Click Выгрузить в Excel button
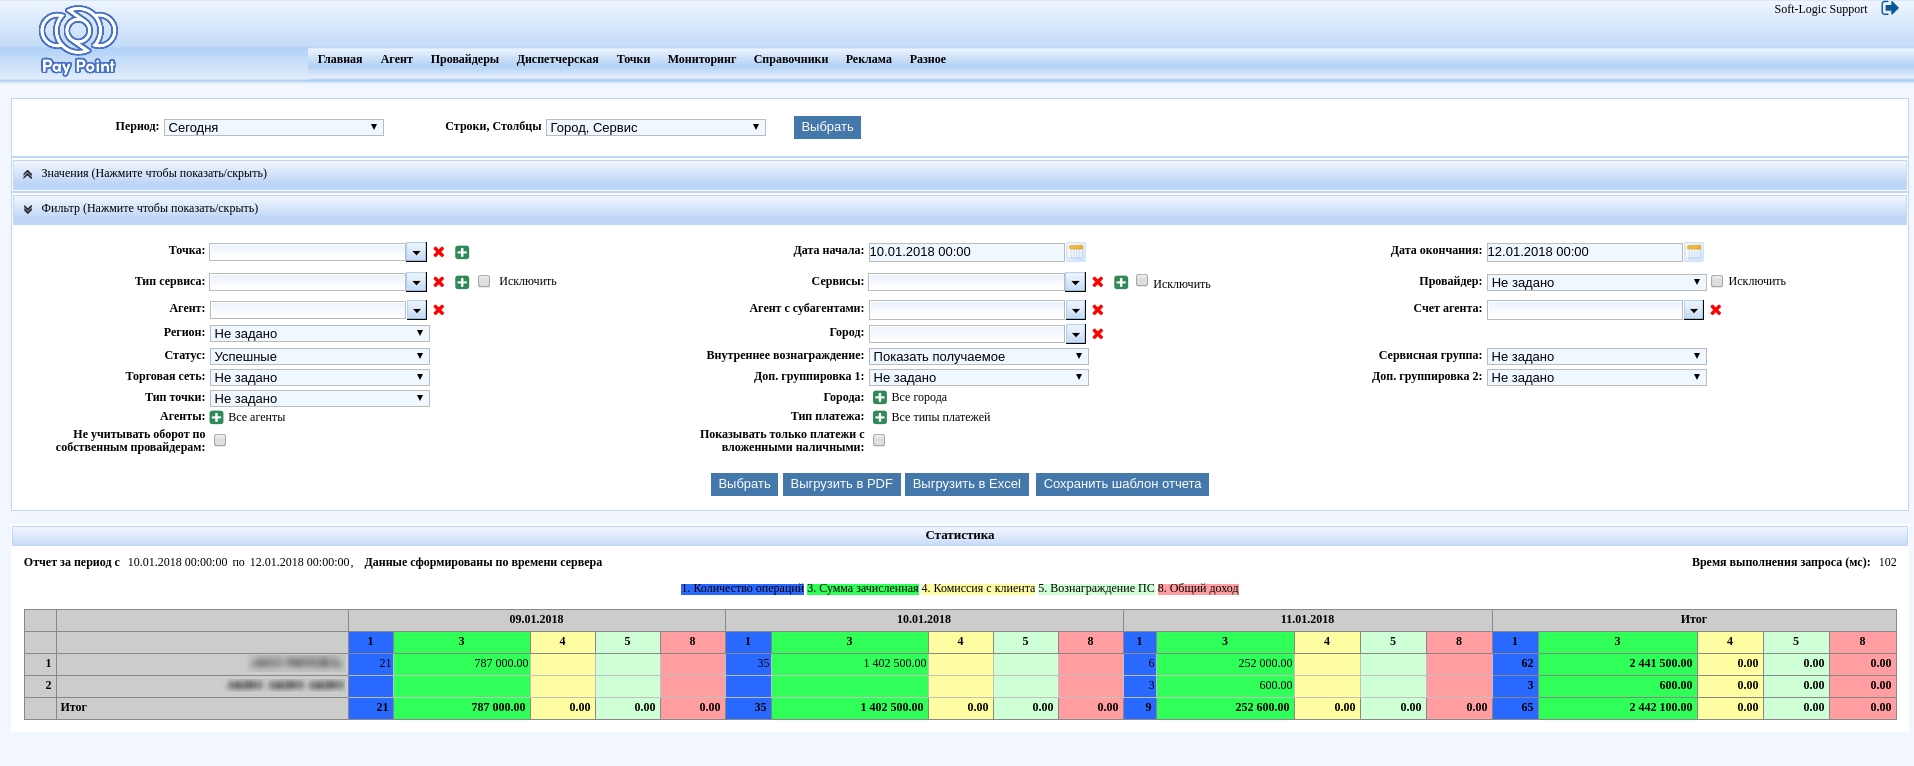 click(966, 484)
